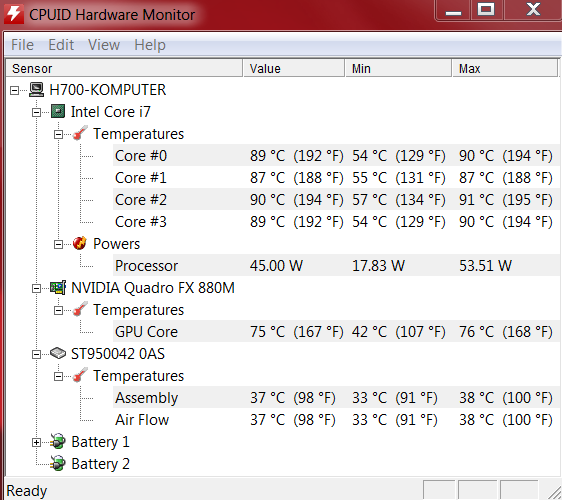Collapse the H700-KOMPUTER root node
Viewport: 562px width, 500px height.
click(x=14, y=90)
